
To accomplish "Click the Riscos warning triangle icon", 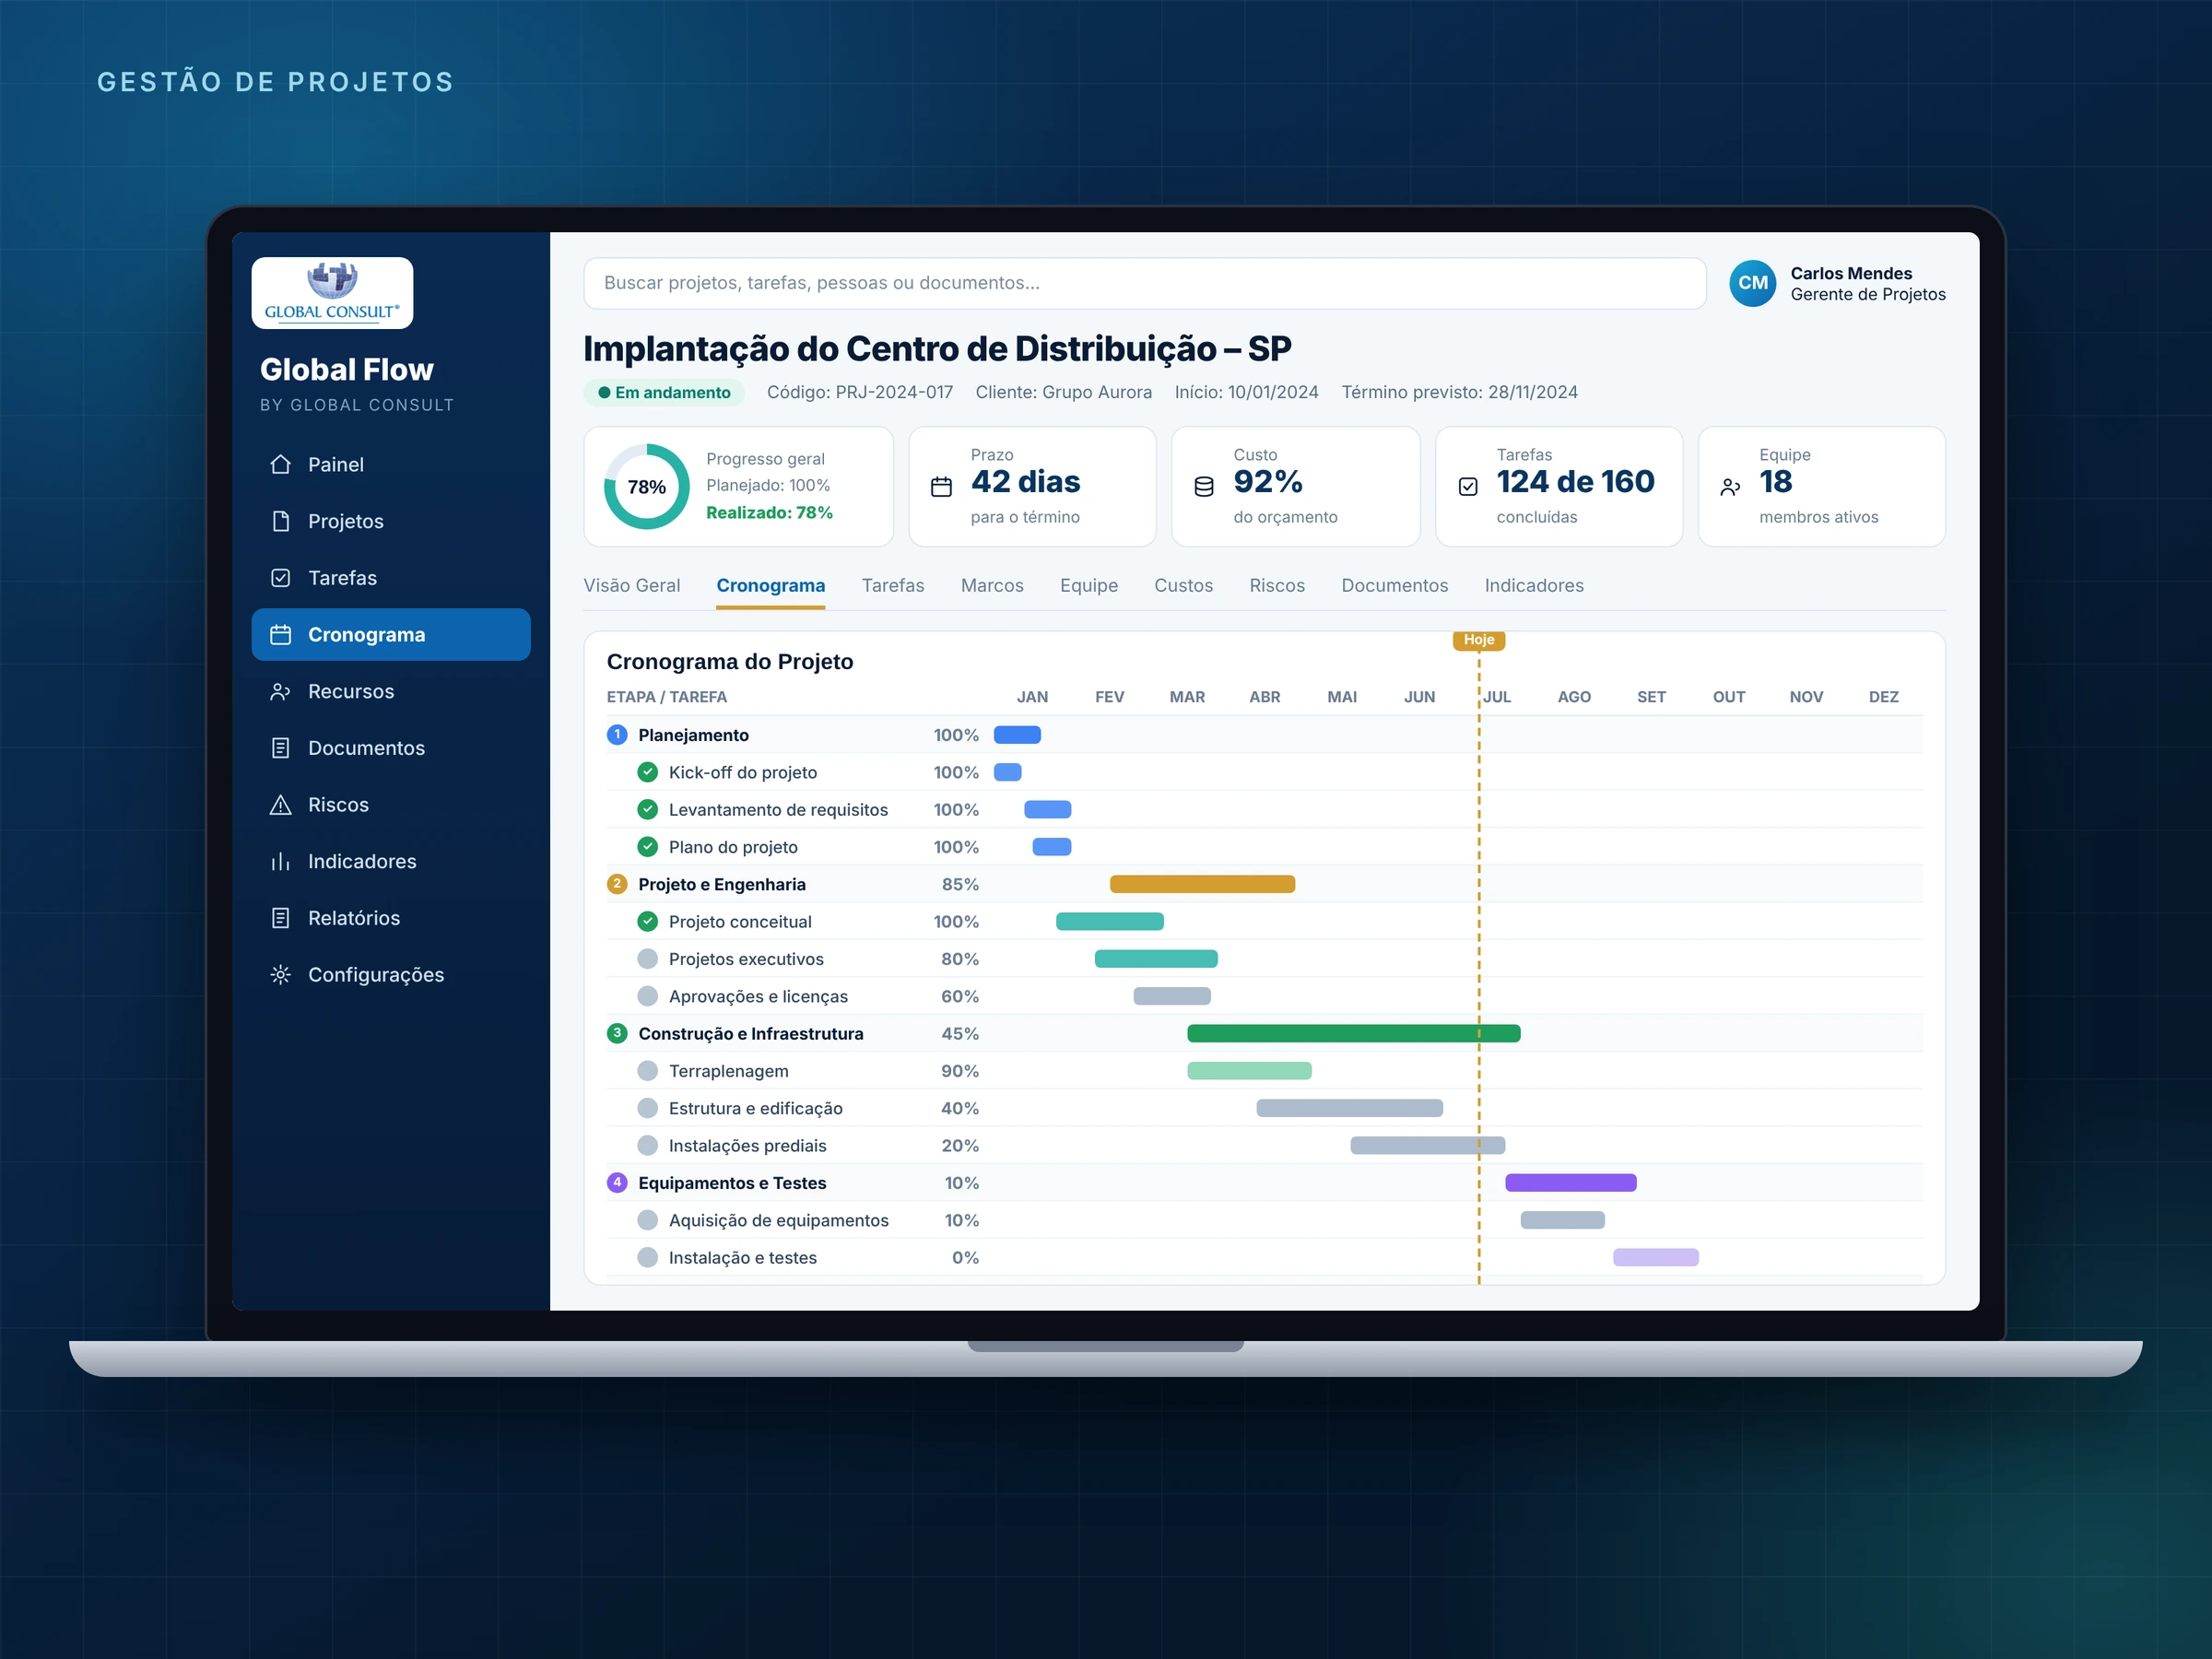I will coord(281,805).
